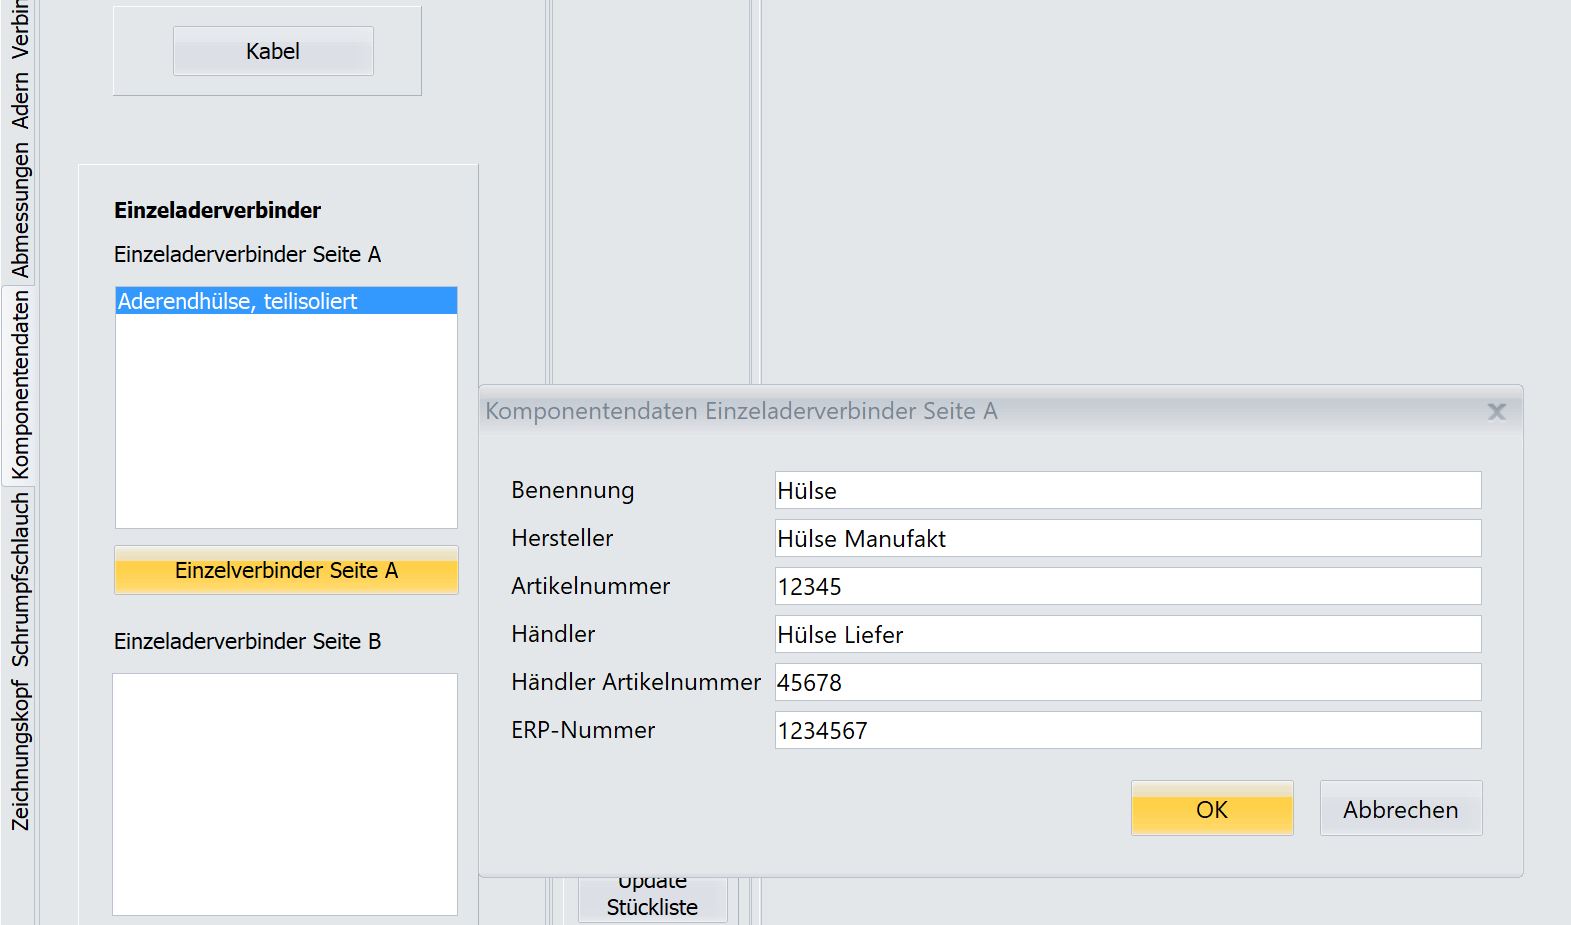Close the Komponentendaten dialog with X
1571x925 pixels.
point(1496,412)
